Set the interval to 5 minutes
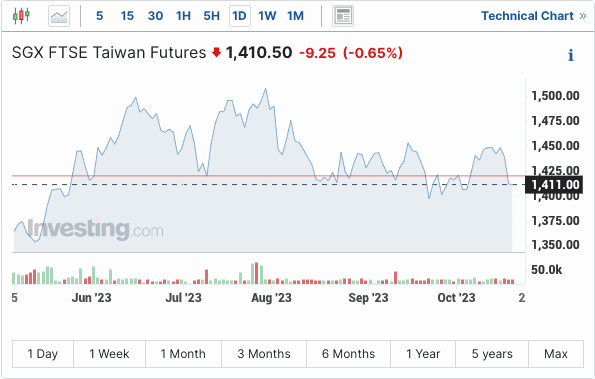The image size is (595, 379). point(99,16)
